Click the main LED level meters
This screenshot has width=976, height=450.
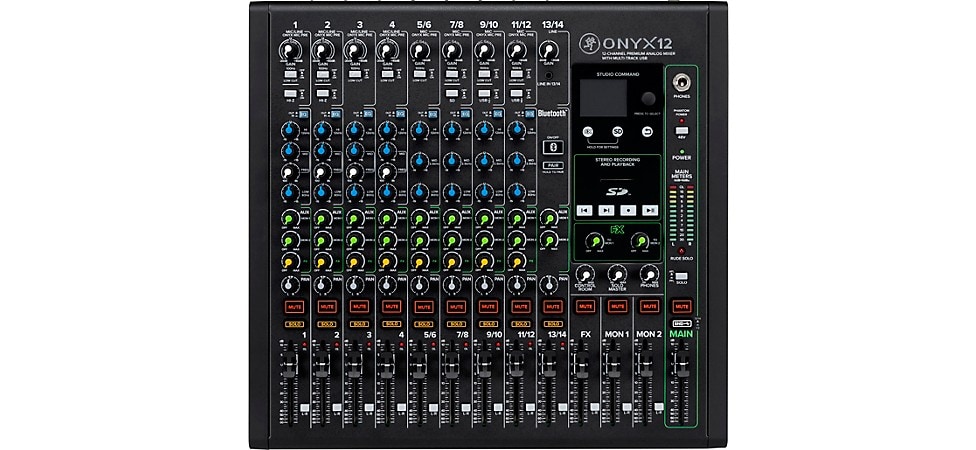click(682, 215)
